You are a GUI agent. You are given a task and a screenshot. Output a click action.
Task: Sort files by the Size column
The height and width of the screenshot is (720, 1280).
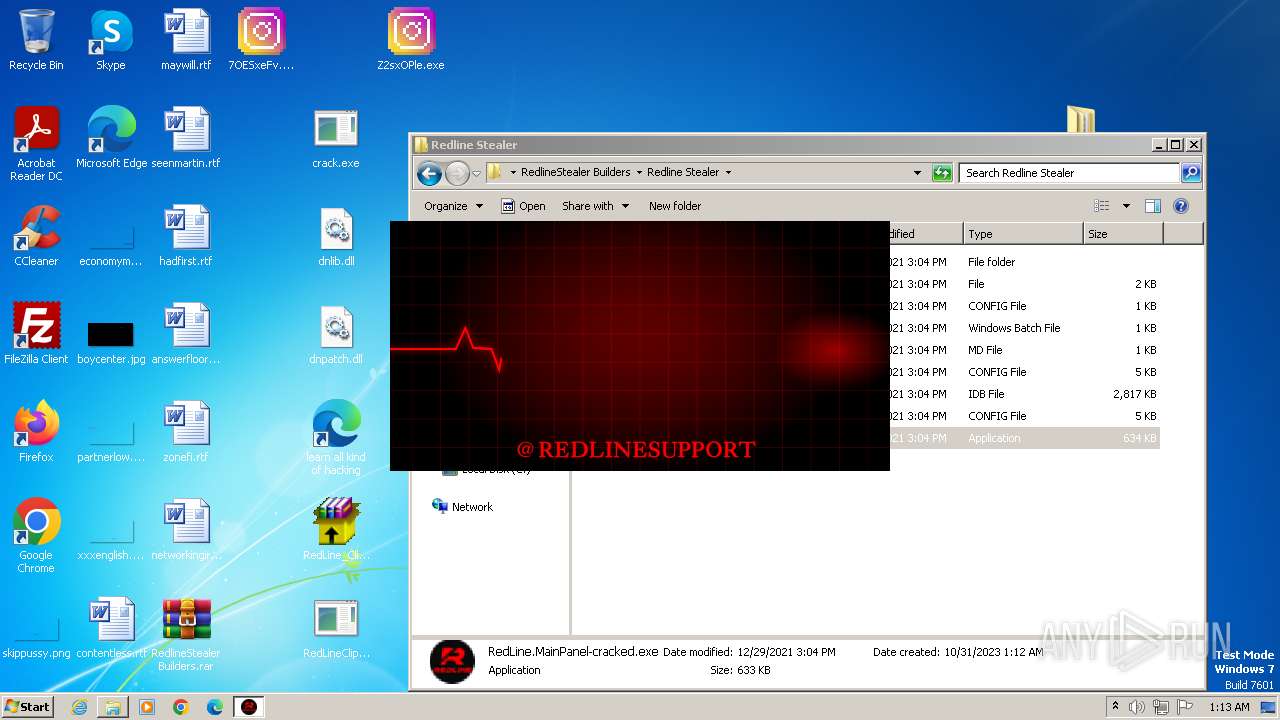click(x=1123, y=234)
